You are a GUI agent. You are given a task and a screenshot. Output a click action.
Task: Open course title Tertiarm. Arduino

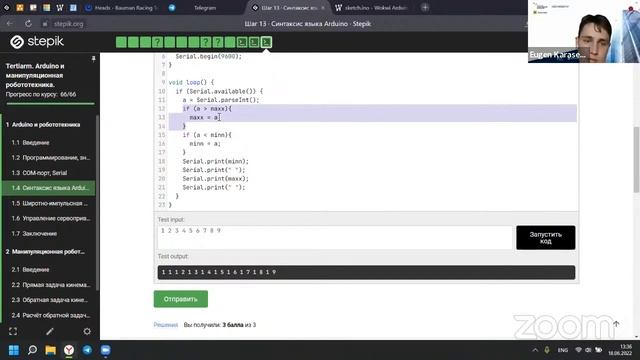click(35, 75)
